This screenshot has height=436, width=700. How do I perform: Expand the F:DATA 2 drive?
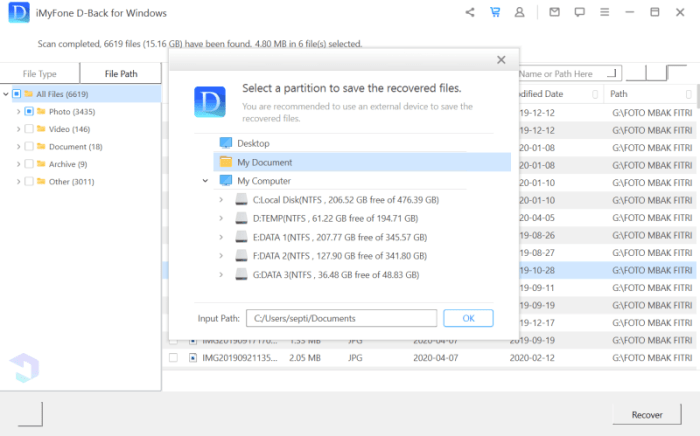click(221, 256)
